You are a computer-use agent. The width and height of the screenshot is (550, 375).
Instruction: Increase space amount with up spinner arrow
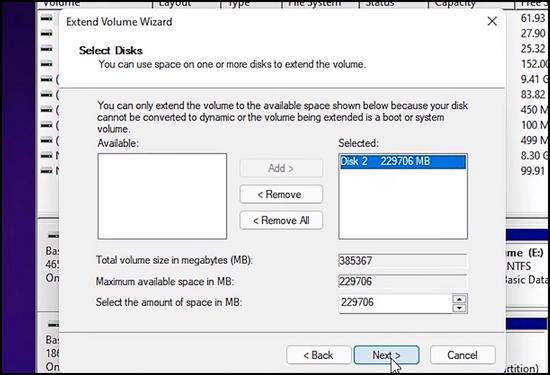pos(459,299)
